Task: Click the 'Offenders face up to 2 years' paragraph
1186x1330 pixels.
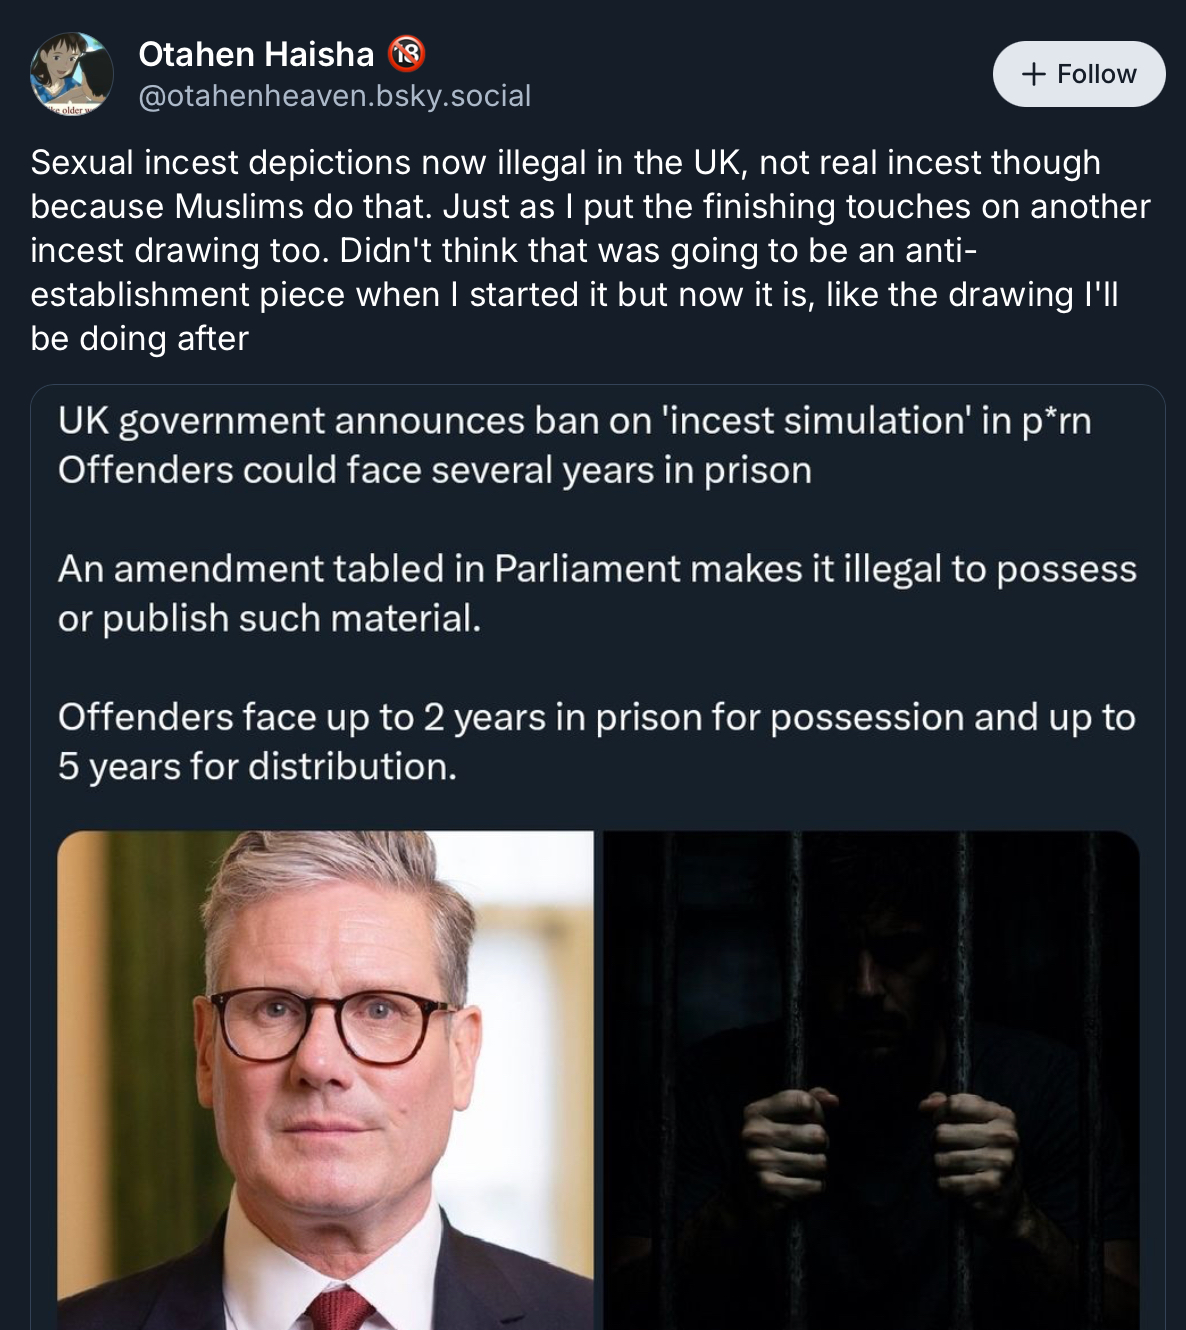Action: click(x=597, y=742)
